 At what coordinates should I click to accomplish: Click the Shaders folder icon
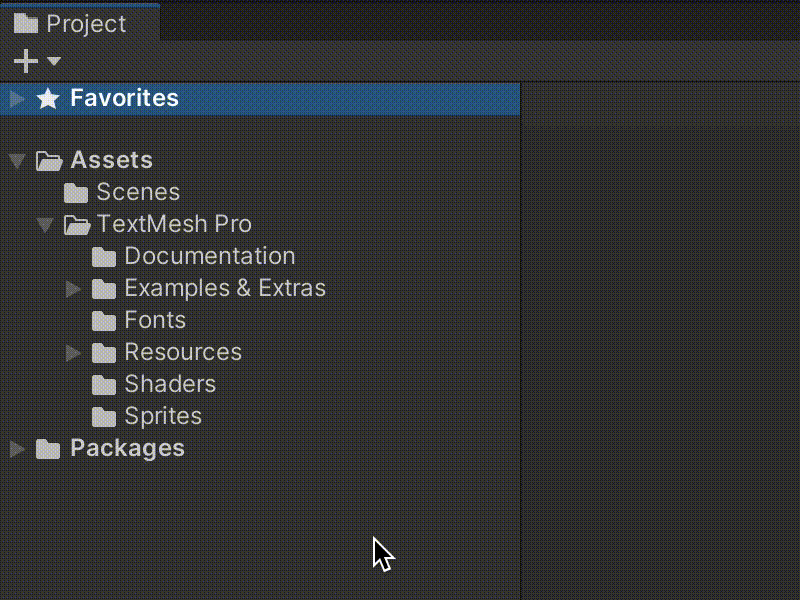click(104, 384)
